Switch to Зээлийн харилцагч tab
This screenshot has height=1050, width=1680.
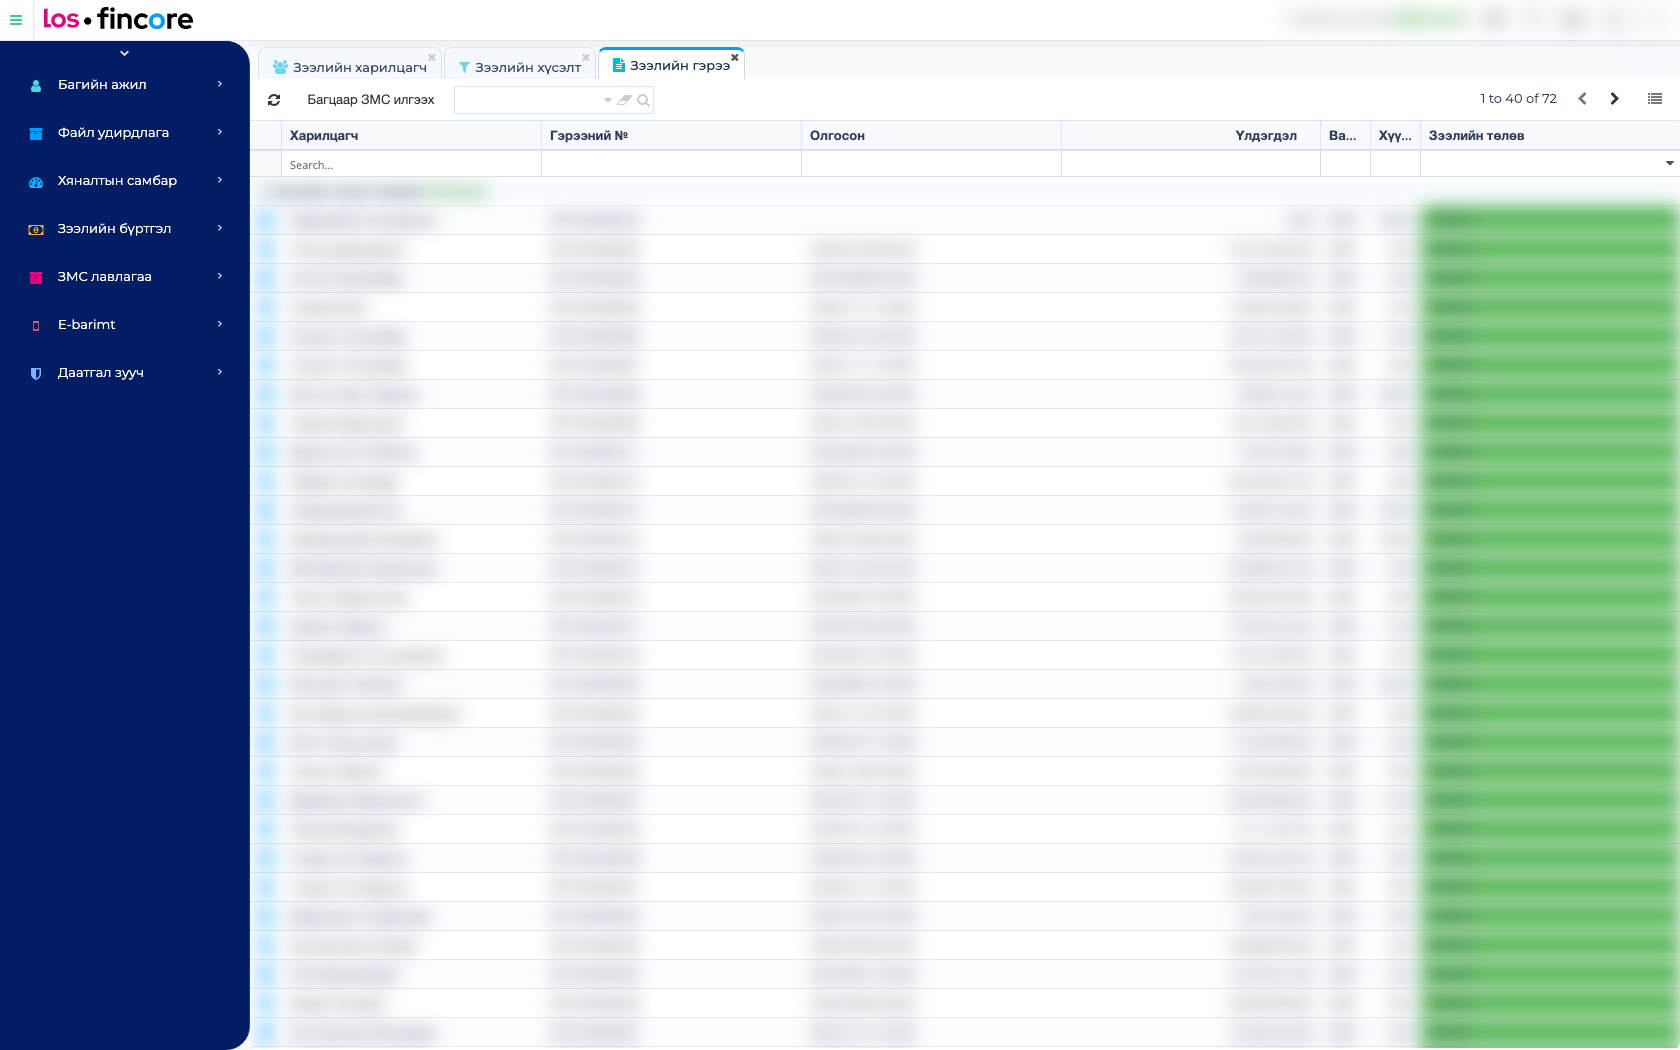(350, 67)
